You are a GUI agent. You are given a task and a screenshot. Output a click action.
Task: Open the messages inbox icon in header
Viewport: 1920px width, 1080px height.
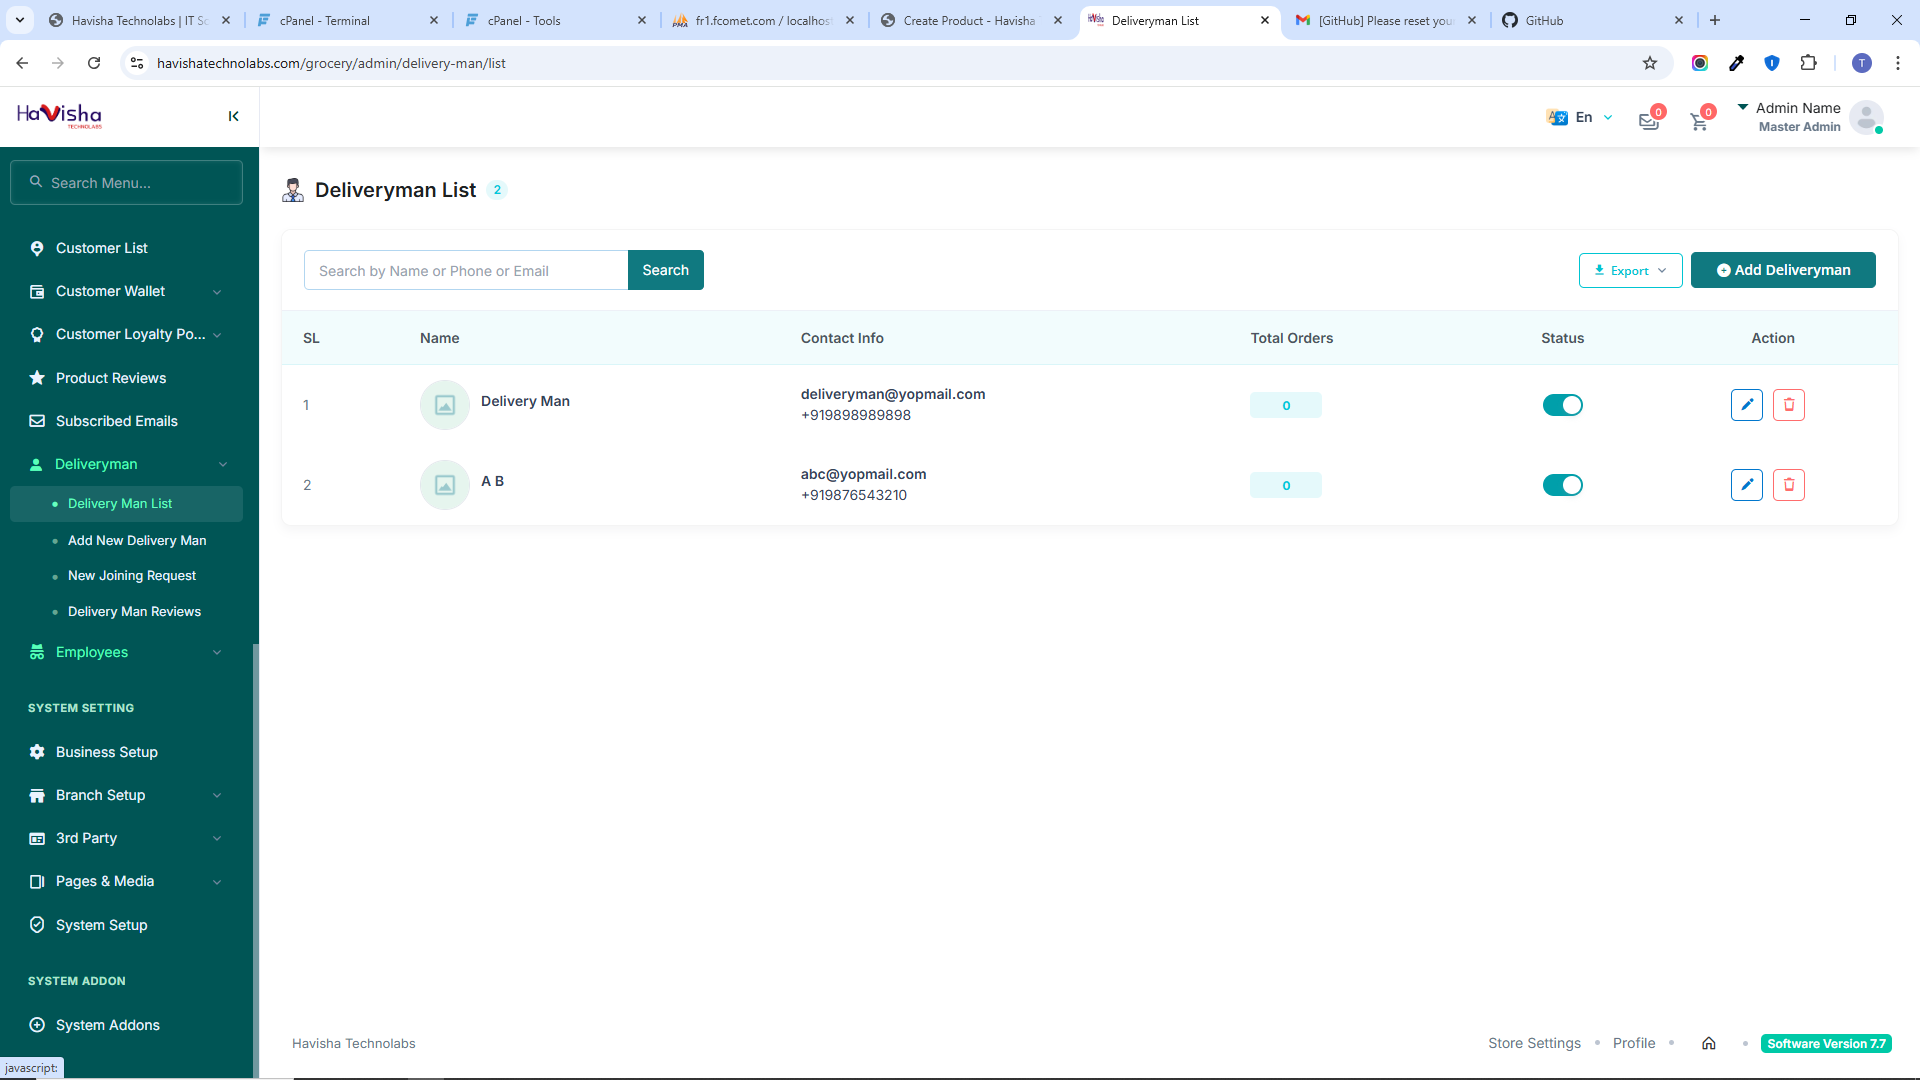coord(1649,122)
